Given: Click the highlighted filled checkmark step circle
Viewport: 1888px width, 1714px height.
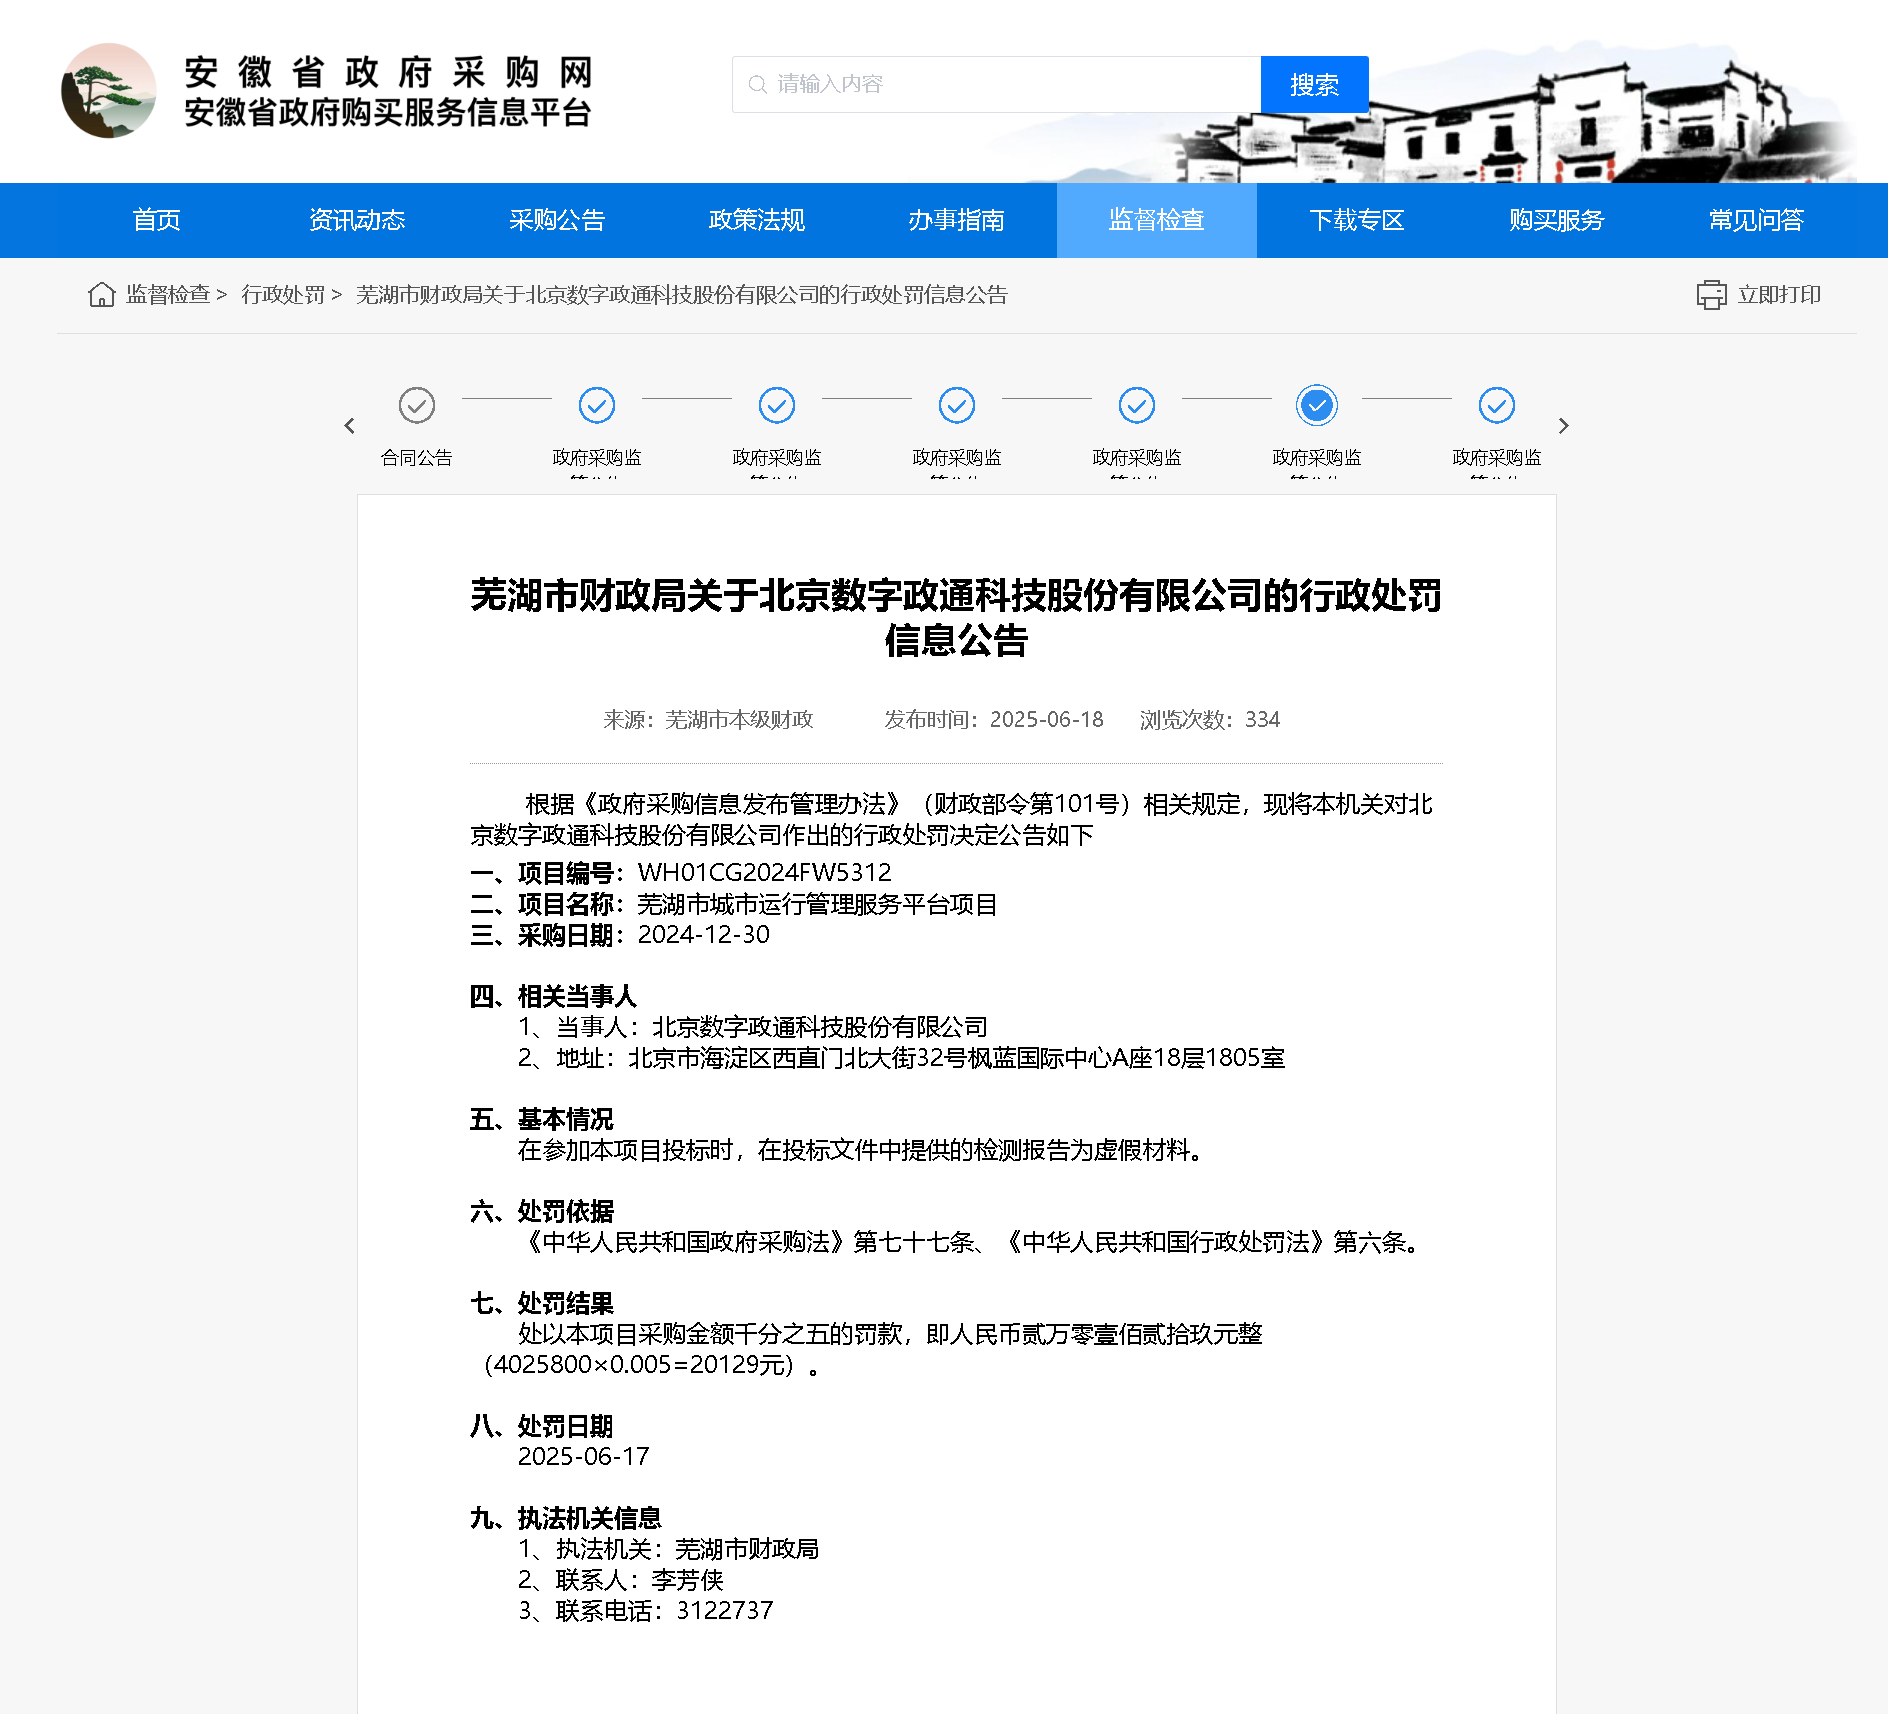Looking at the screenshot, I should click(x=1317, y=405).
